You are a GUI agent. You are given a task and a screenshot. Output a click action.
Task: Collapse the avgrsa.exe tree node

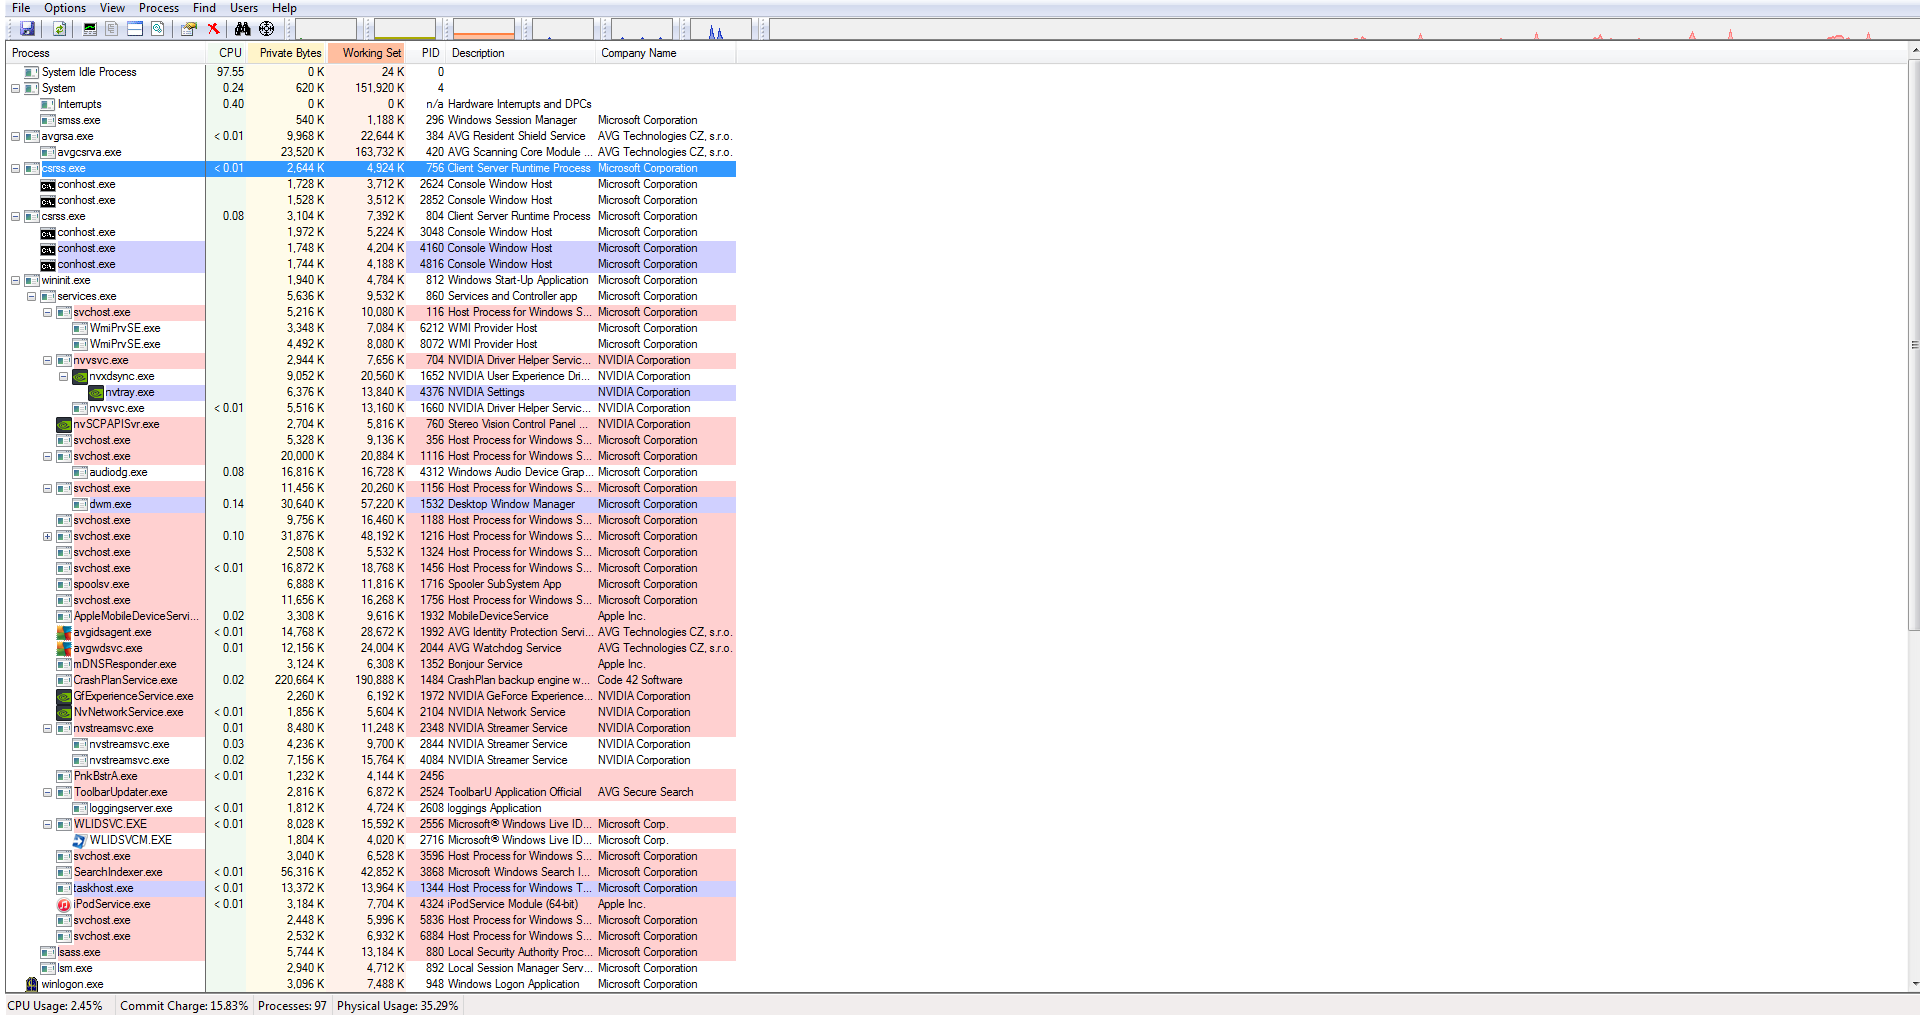click(15, 137)
